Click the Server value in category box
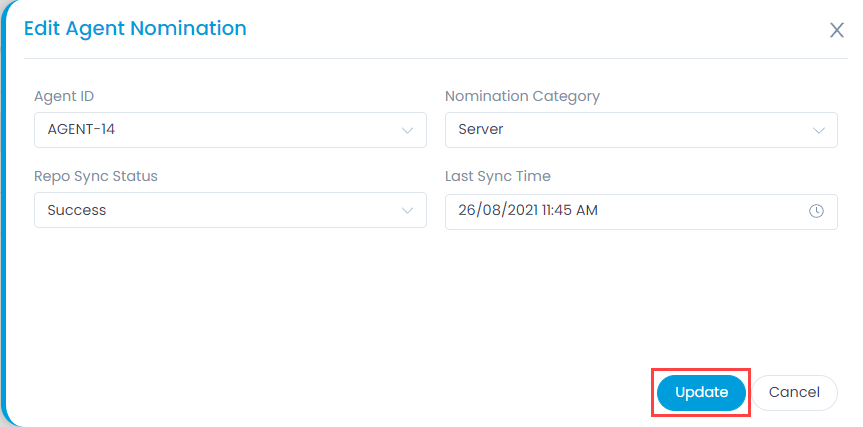Image resolution: width=863 pixels, height=427 pixels. tap(481, 130)
